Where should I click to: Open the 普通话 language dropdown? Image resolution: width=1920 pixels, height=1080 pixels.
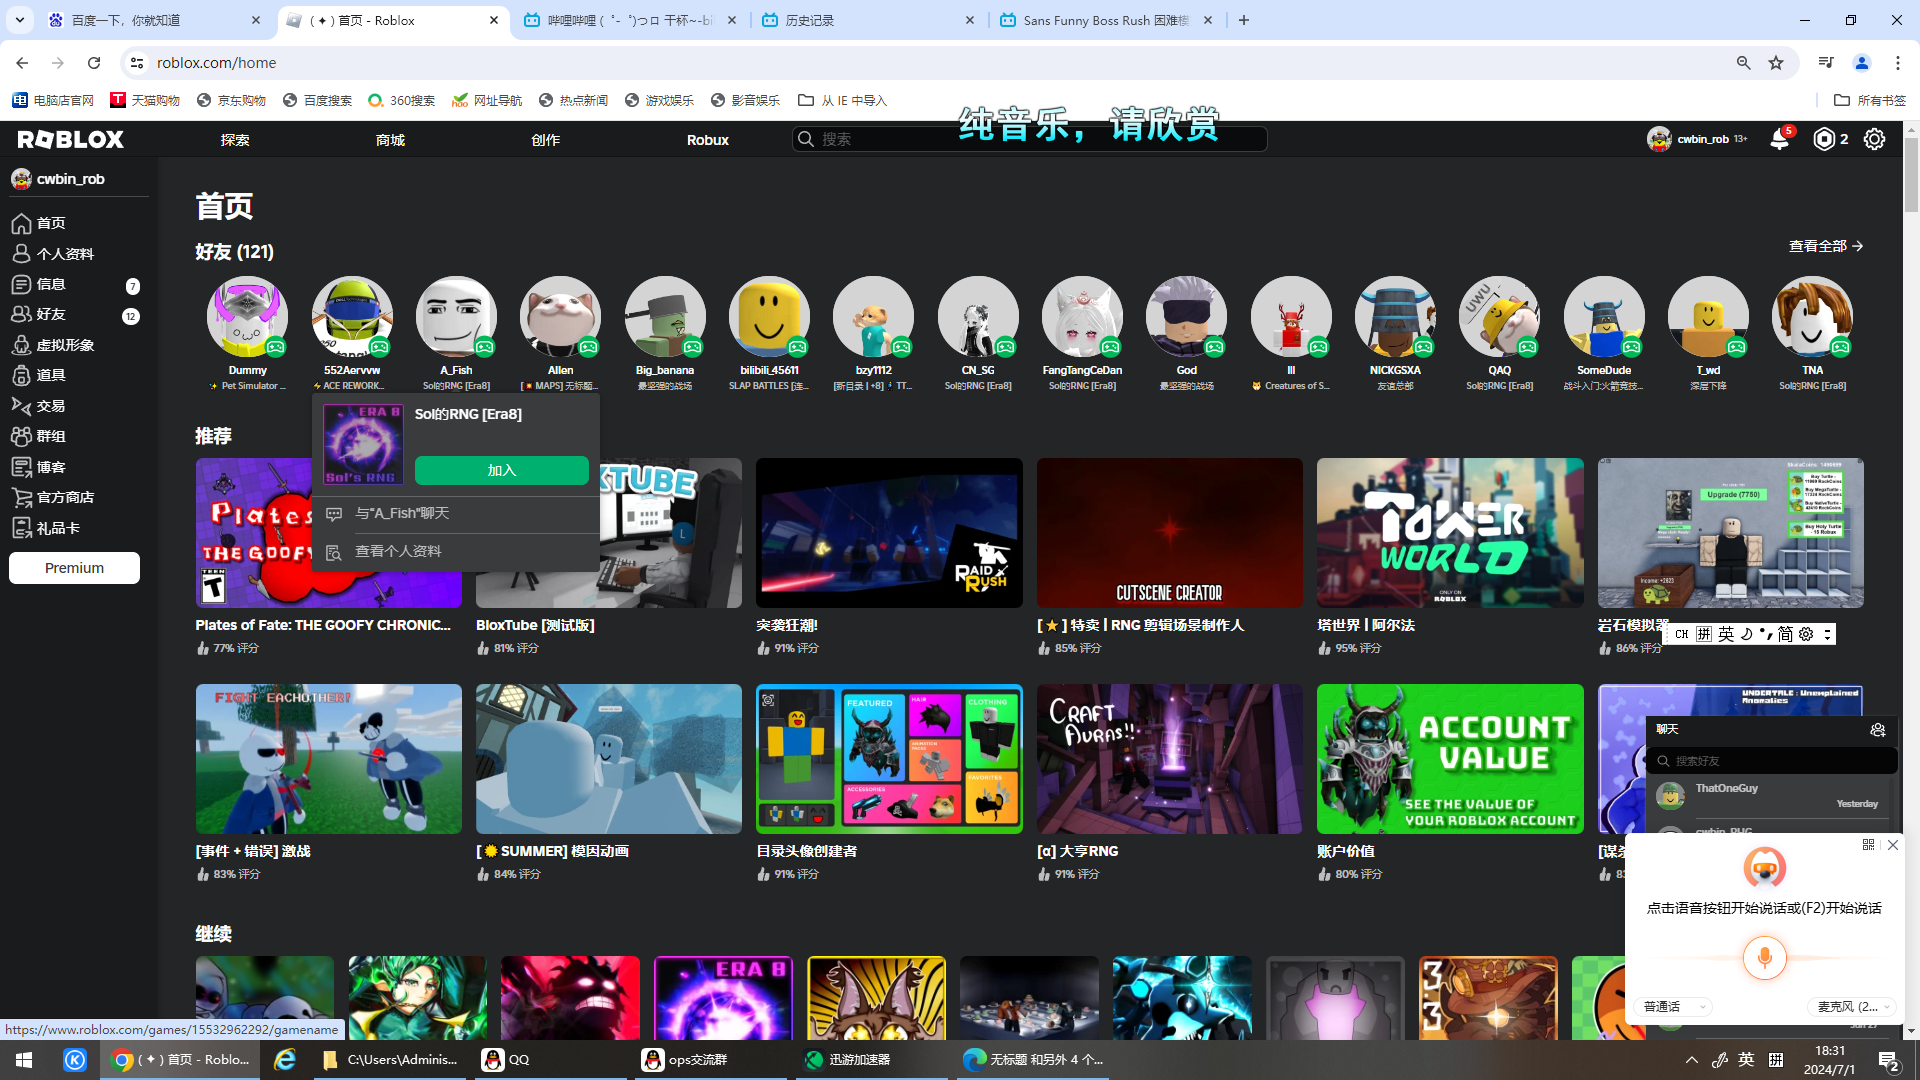[x=1674, y=1007]
